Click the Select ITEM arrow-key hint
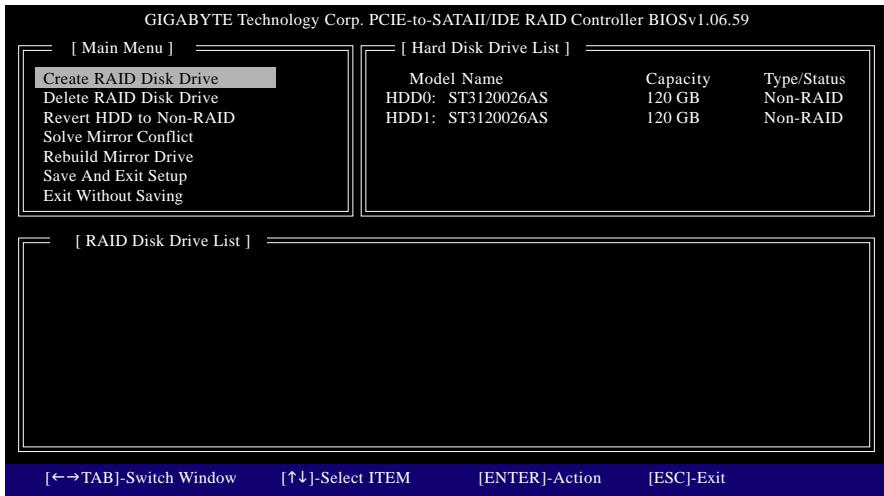Screen dimensions: 884x496 coord(346,477)
